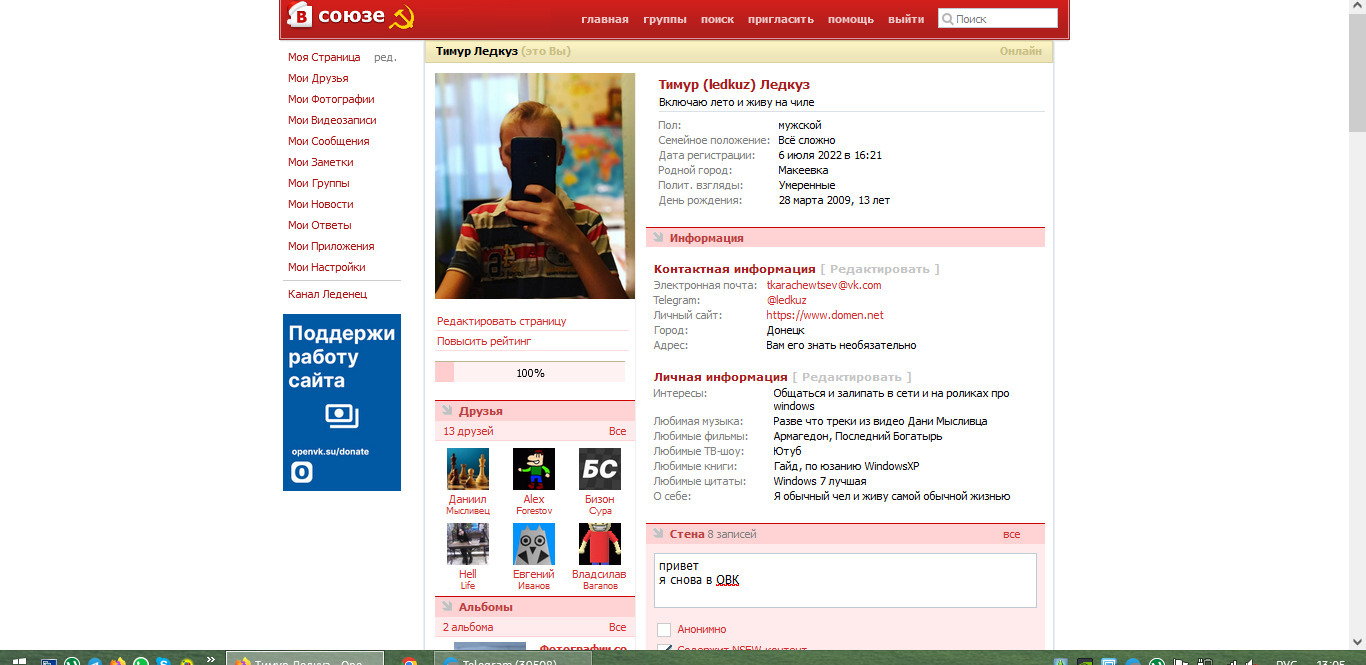This screenshot has width=1366, height=665.
Task: Click «Все» in the Альбомы section
Action: point(618,627)
